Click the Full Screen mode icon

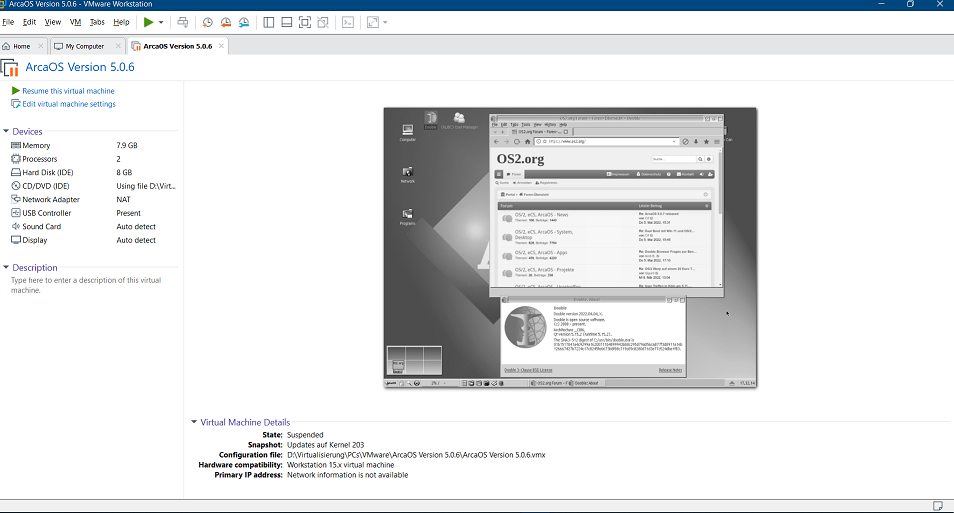tap(305, 23)
